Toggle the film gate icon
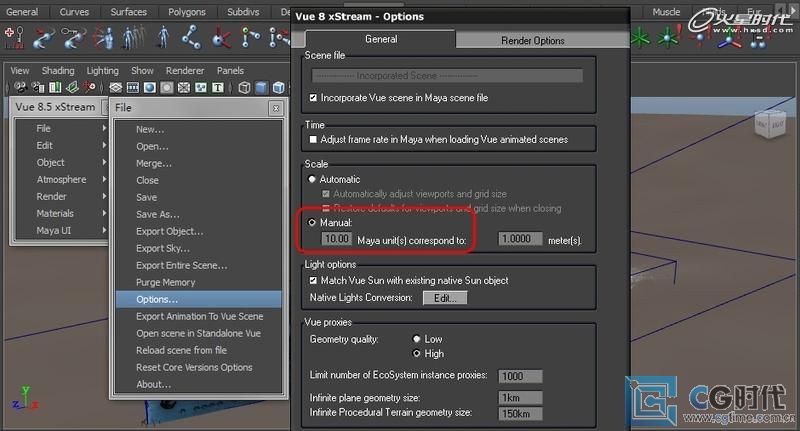Screen dimensions: 800x431 click(133, 88)
